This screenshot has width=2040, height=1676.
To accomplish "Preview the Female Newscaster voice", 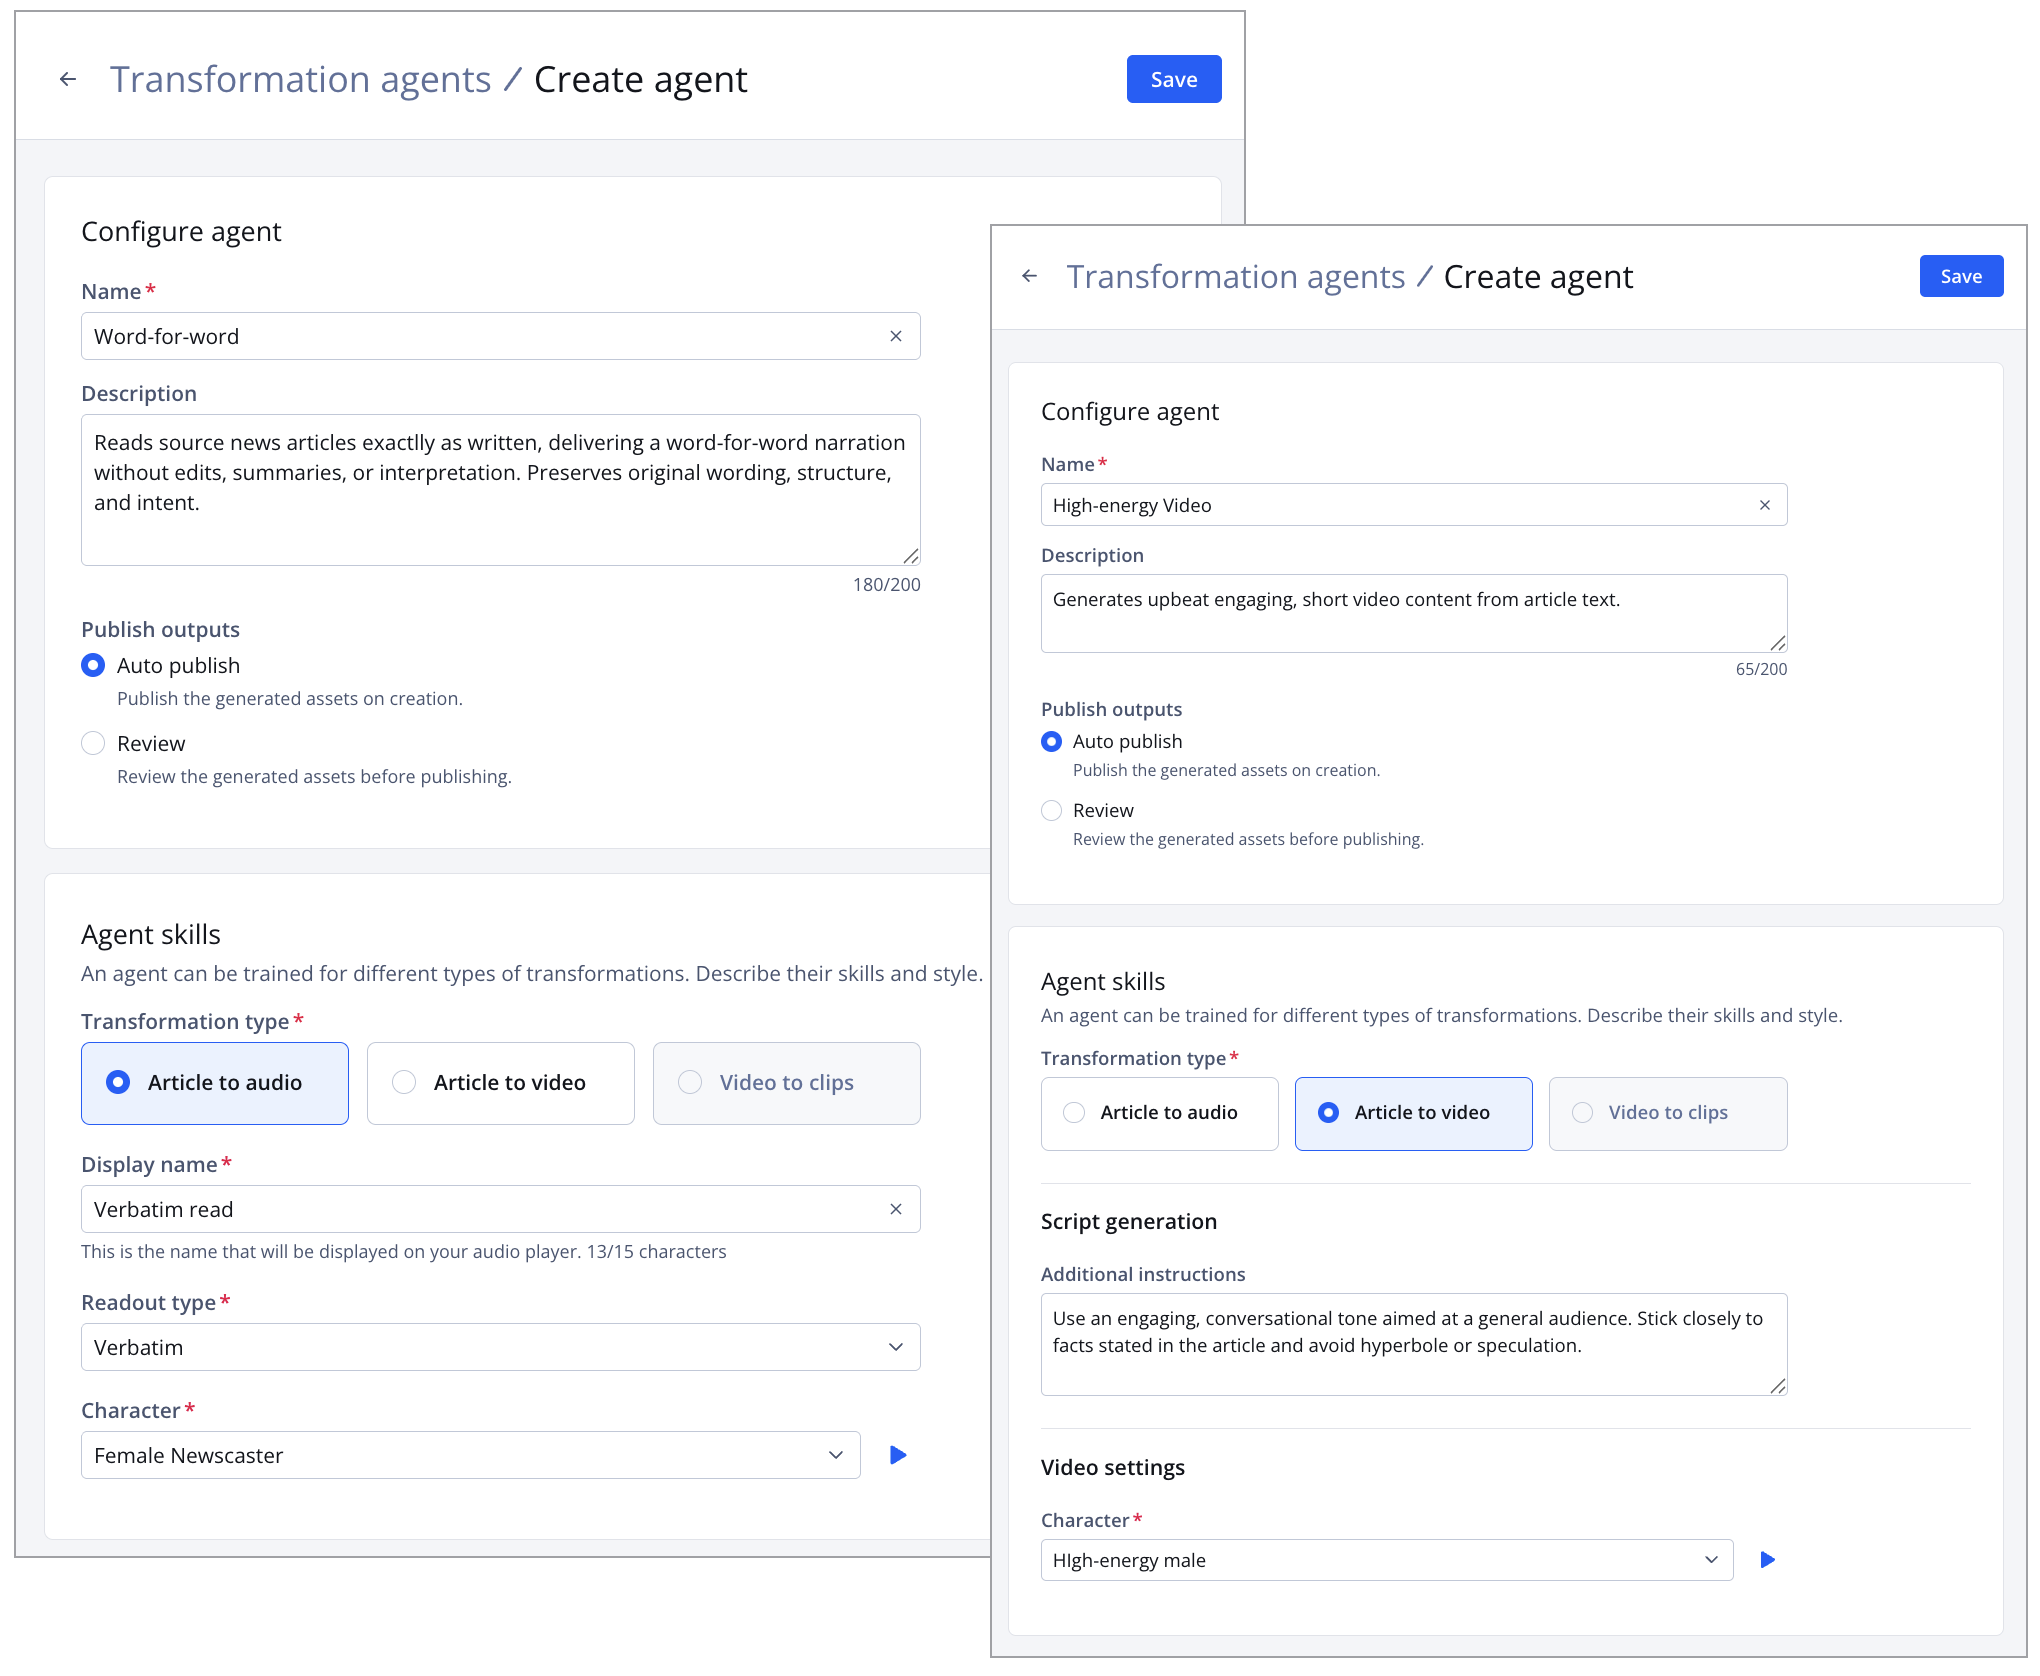I will (x=897, y=1455).
